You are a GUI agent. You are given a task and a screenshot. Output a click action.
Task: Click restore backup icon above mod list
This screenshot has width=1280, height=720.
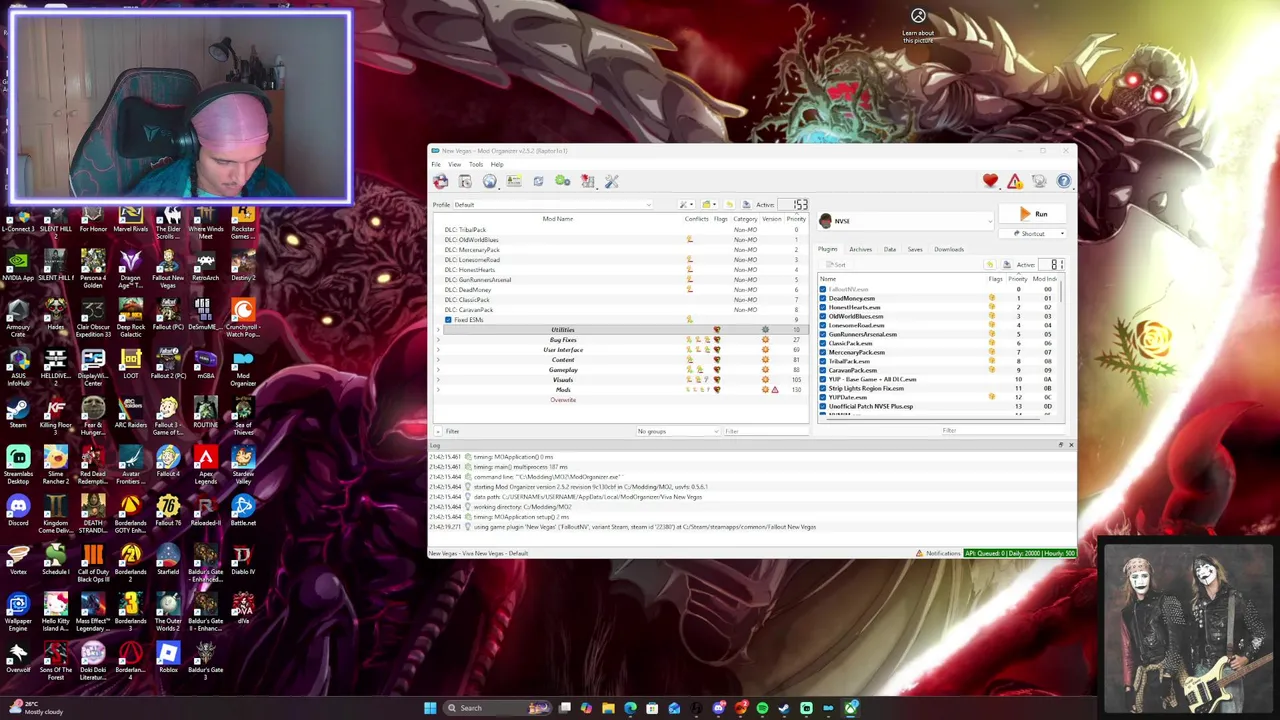729,205
